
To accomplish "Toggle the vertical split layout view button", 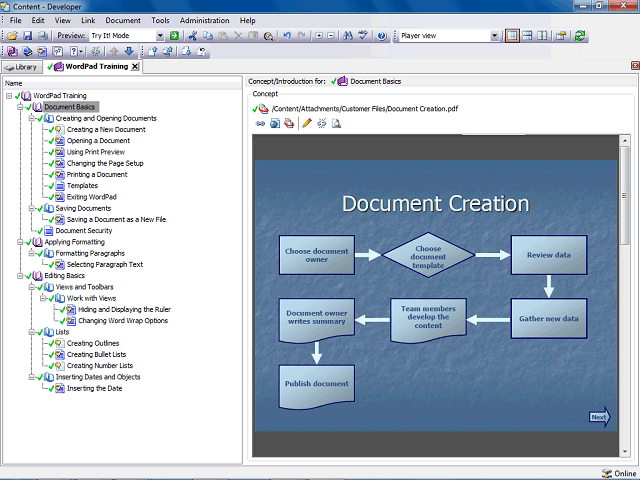I will (542, 36).
